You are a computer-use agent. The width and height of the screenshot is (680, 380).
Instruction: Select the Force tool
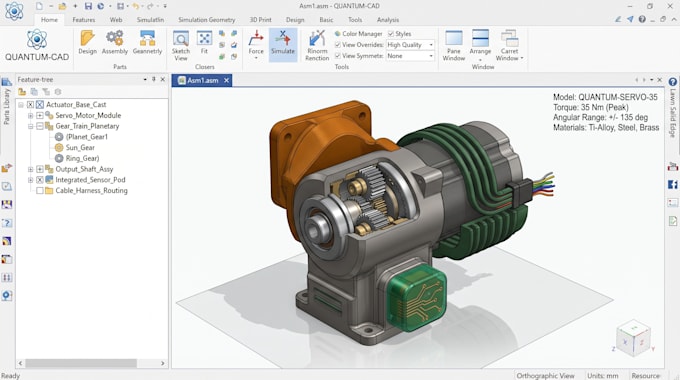(256, 45)
